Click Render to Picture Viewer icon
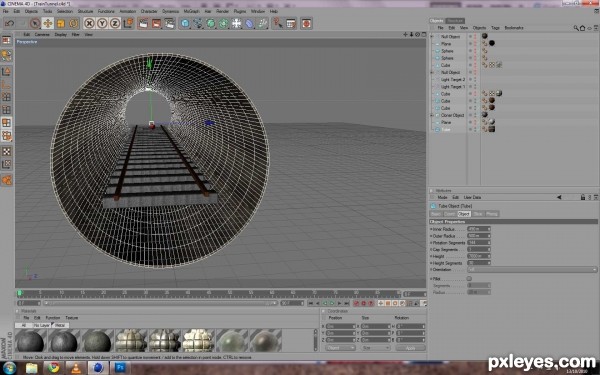The height and width of the screenshot is (375, 600). click(x=156, y=23)
